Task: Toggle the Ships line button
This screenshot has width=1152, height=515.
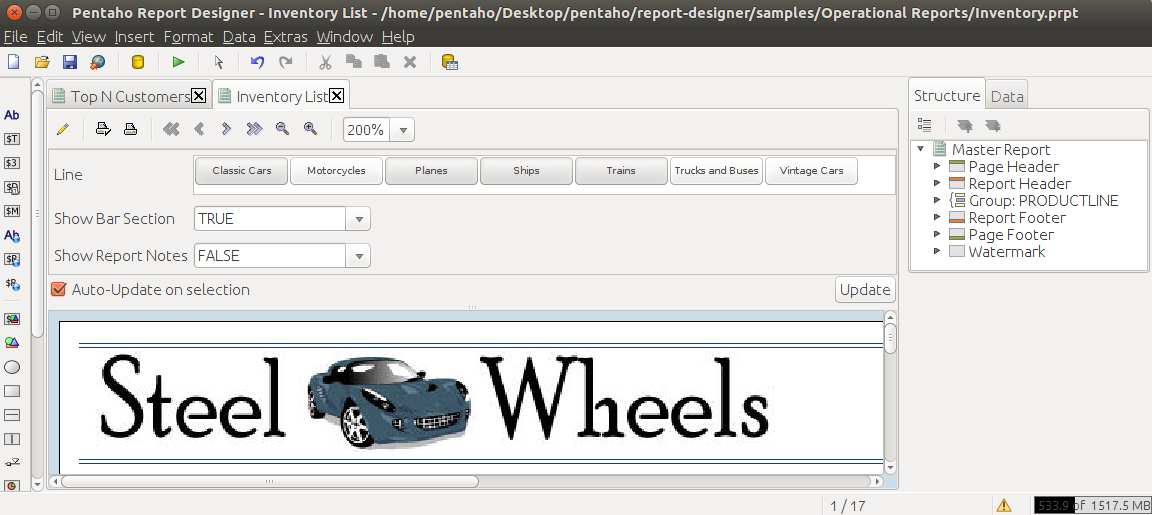Action: point(526,171)
